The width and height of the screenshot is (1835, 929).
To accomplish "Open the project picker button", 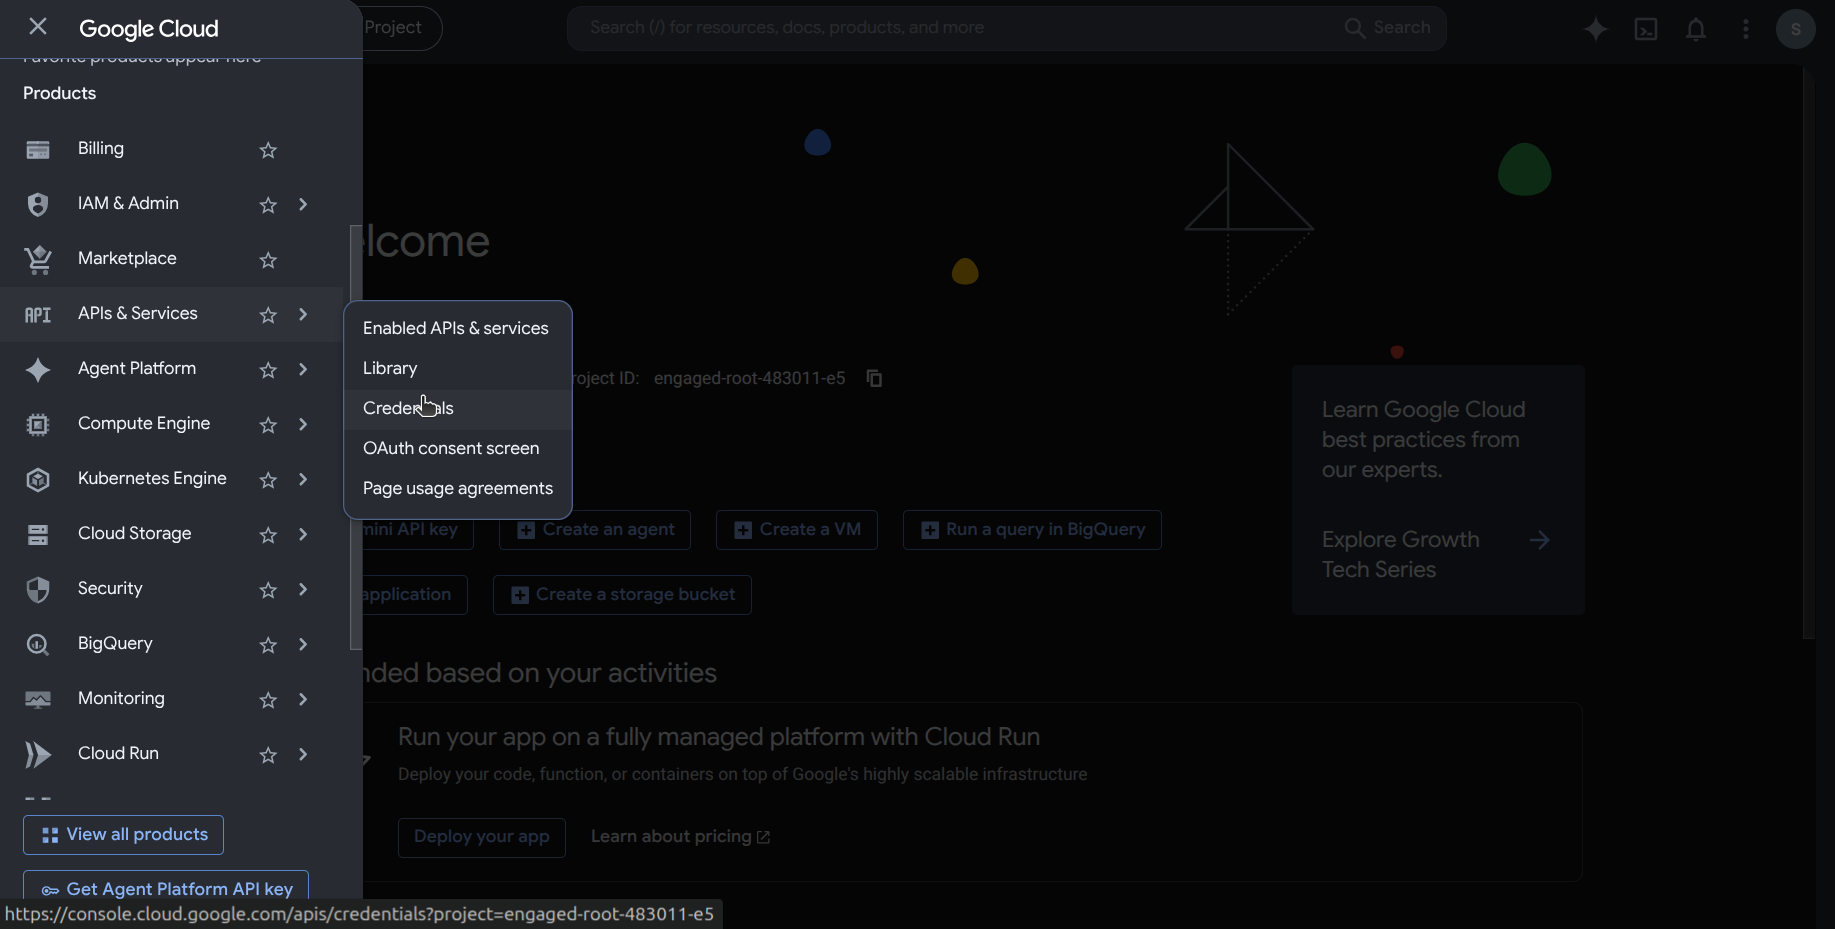I will (x=400, y=28).
